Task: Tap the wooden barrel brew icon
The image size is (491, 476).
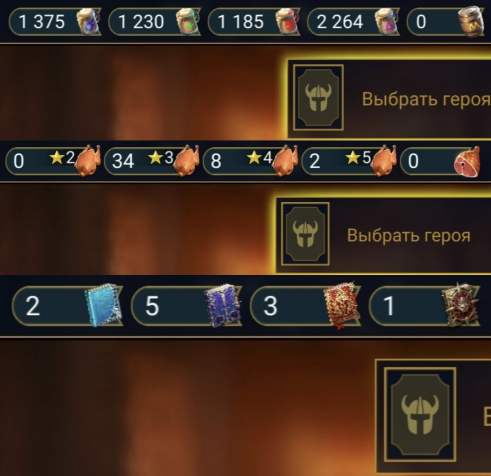Action: coord(471,21)
